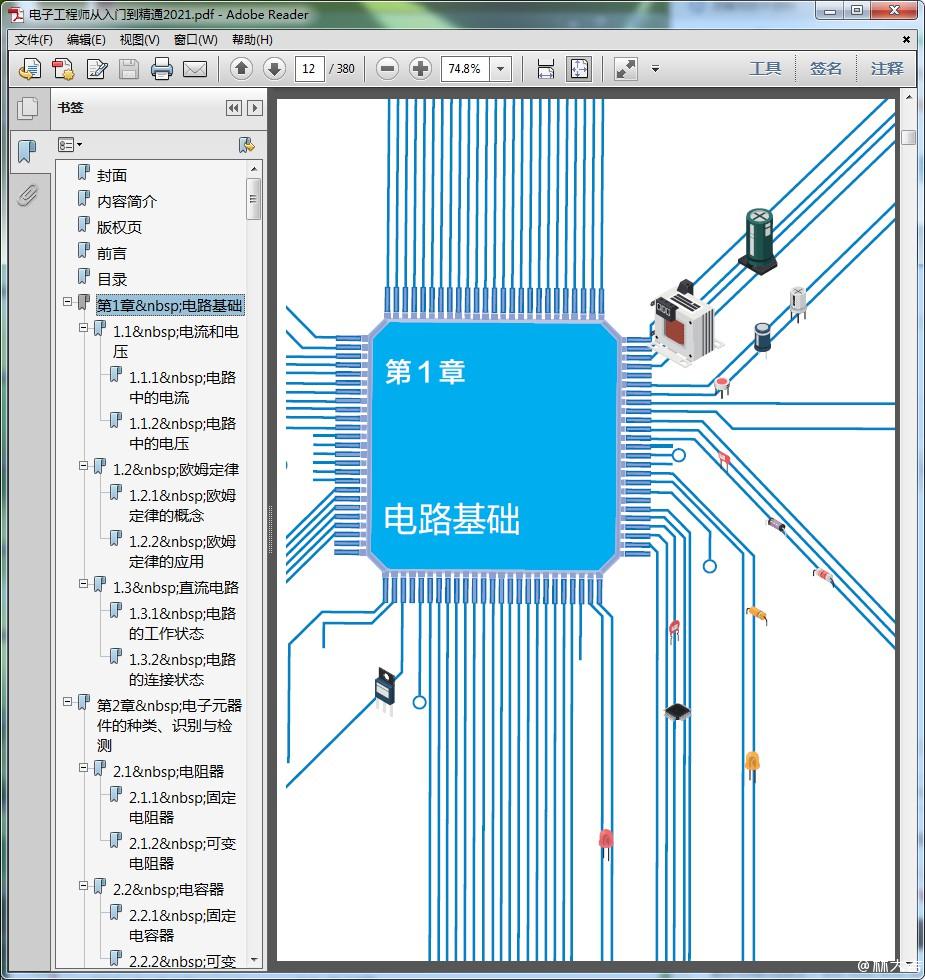Screen dimensions: 925x980
Task: Open the attachments paperclip panel
Action: point(27,195)
